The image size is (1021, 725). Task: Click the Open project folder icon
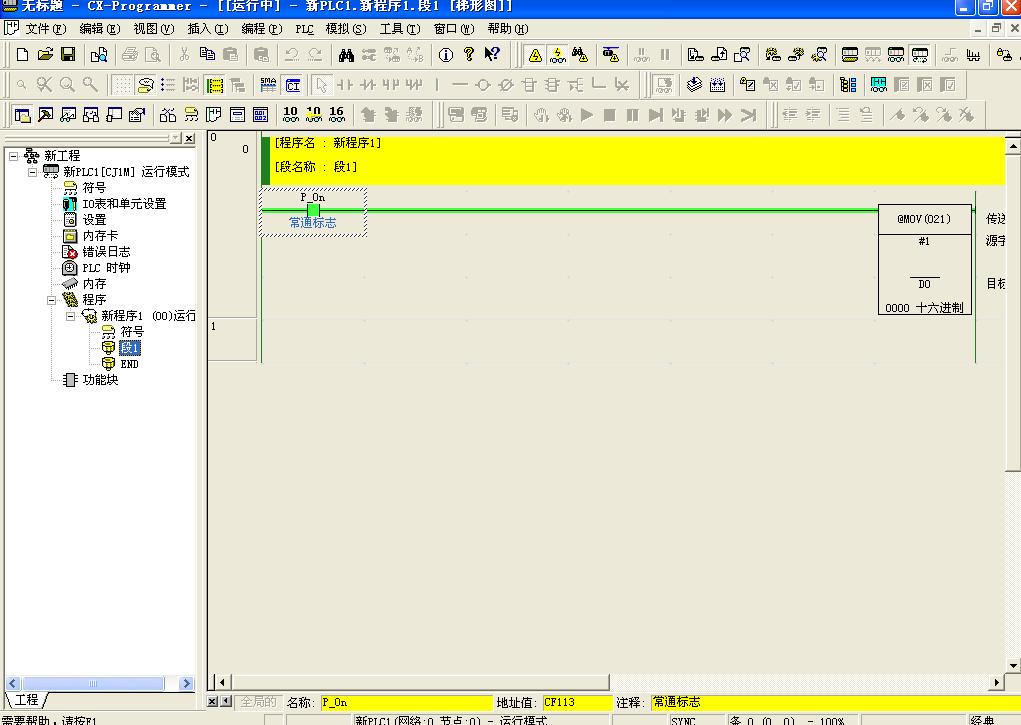point(45,55)
